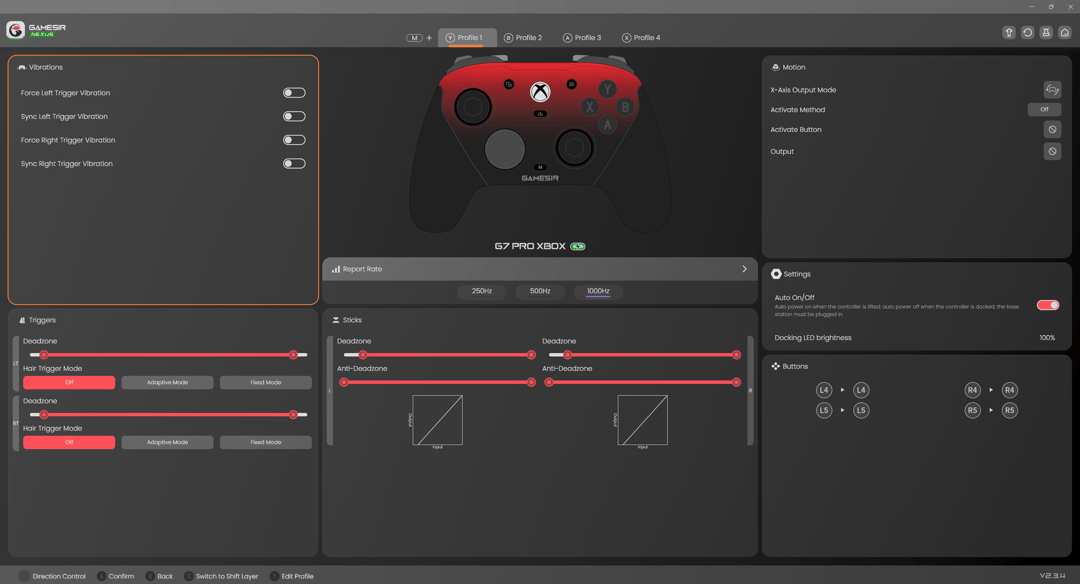Set LT Hair Trigger to Fixed Mode
Image resolution: width=1080 pixels, height=584 pixels.
(265, 382)
